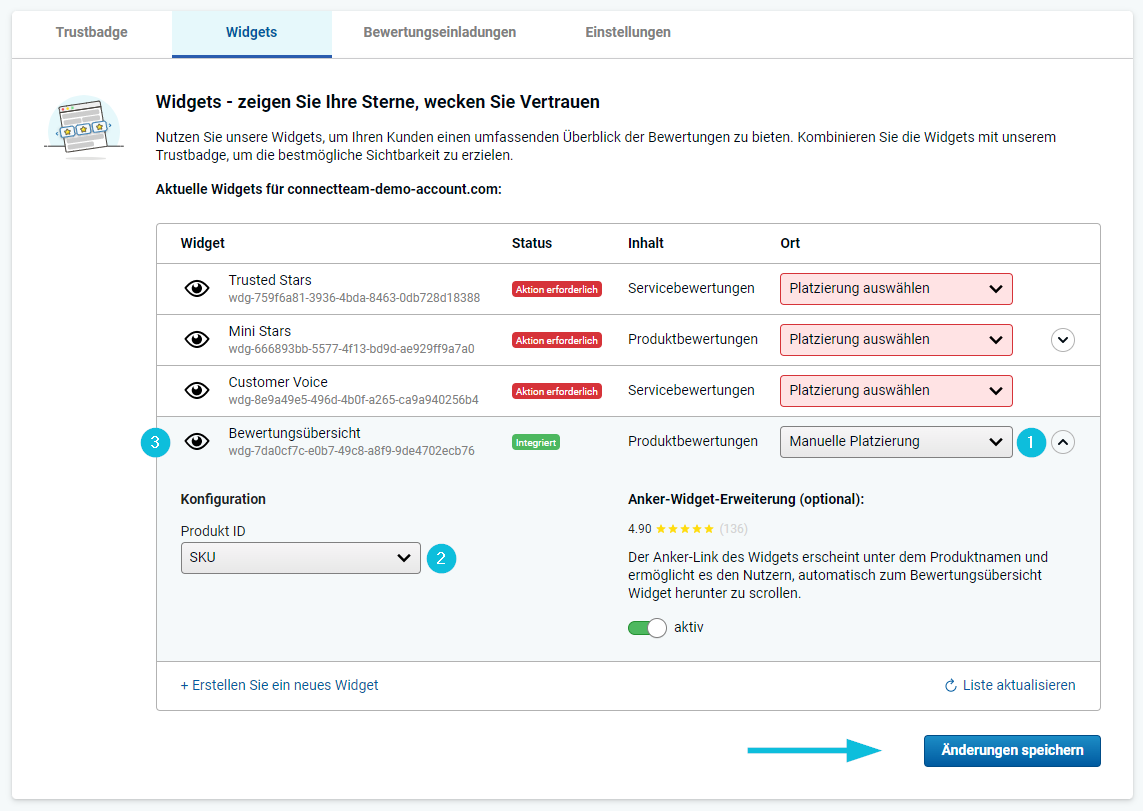Disable the Anker-Widget aktiv toggle

tap(647, 628)
